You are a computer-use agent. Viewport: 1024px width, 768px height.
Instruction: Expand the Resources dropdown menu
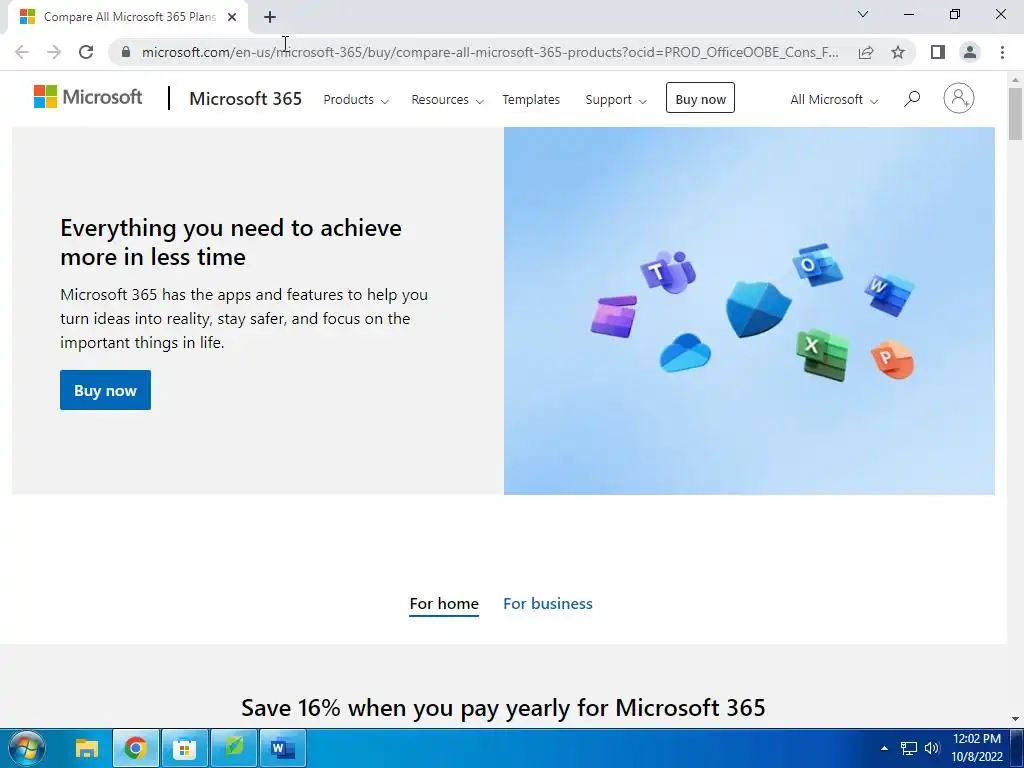(447, 100)
